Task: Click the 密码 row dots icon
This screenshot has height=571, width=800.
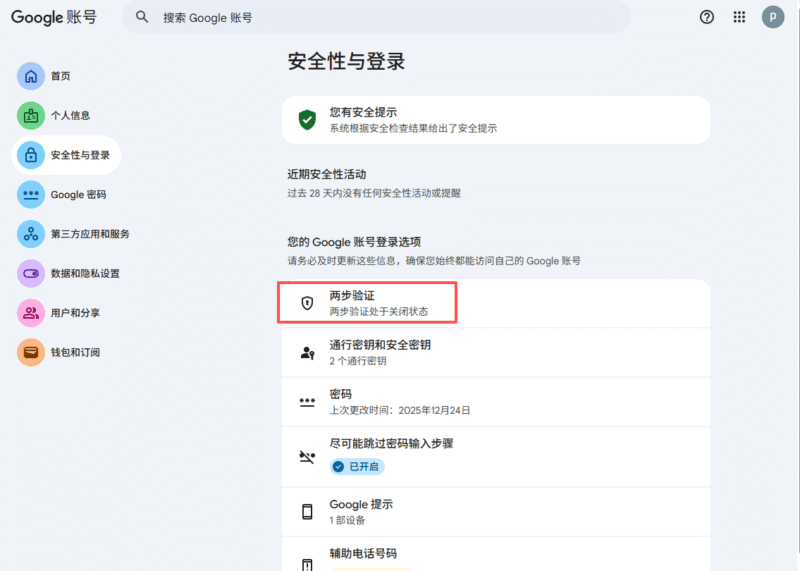Action: pos(307,402)
